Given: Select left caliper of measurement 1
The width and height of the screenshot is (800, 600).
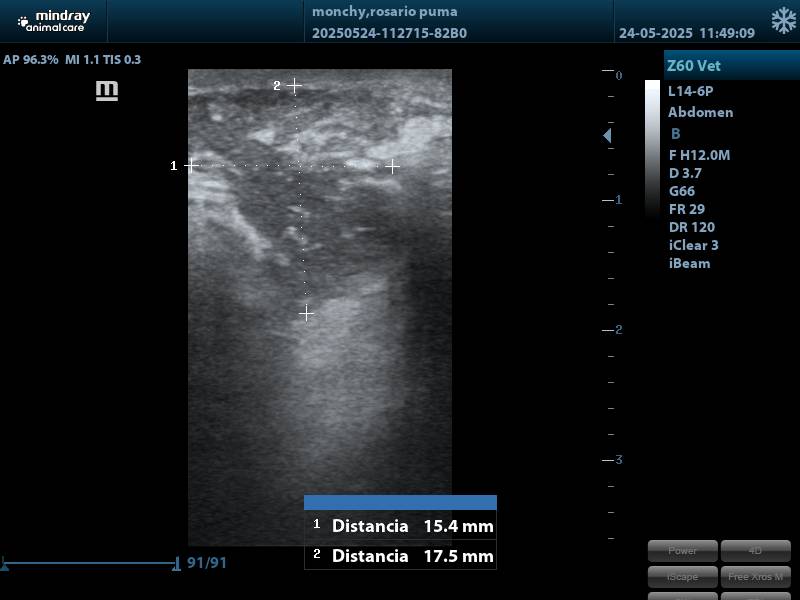Looking at the screenshot, I should coord(191,166).
